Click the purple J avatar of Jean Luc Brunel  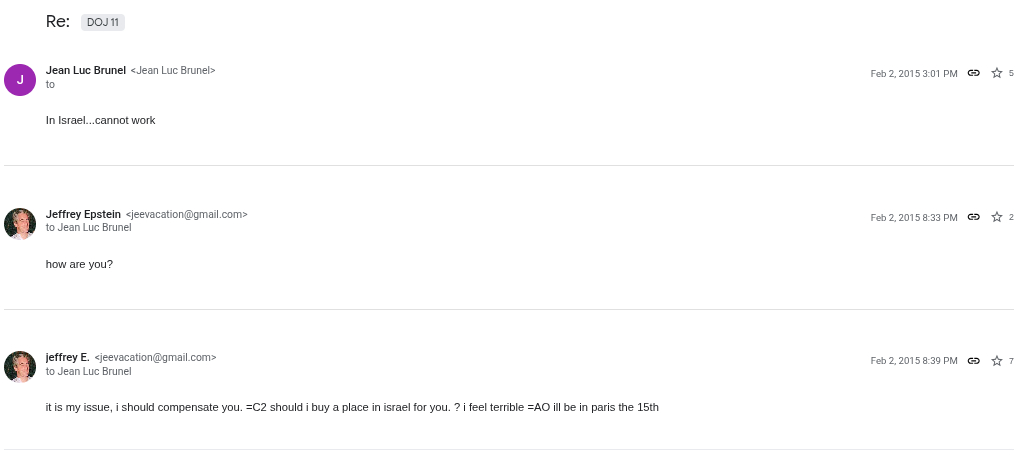[x=20, y=79]
